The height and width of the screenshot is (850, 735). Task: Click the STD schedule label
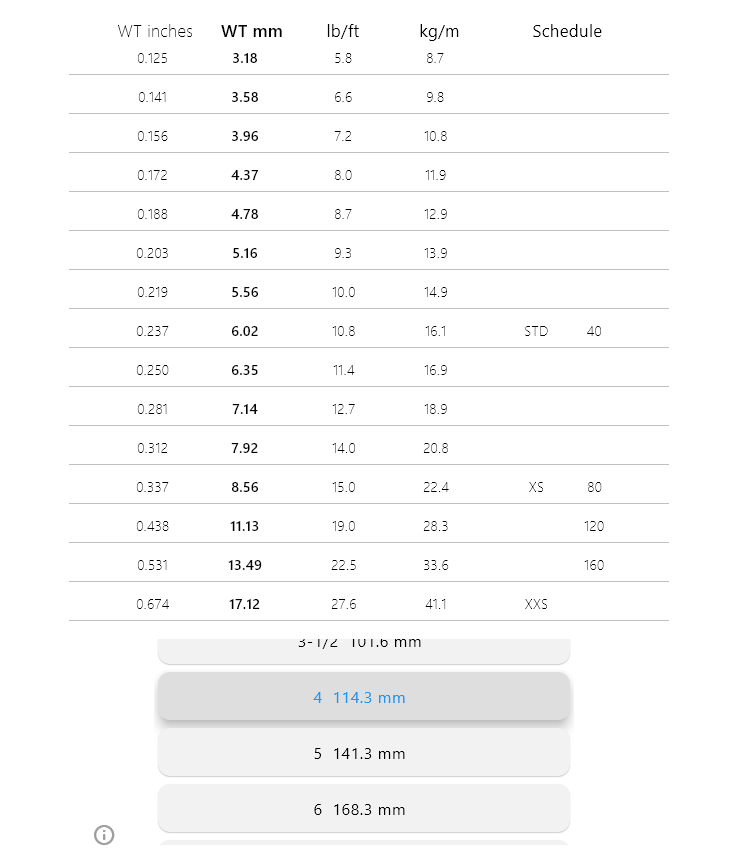536,331
